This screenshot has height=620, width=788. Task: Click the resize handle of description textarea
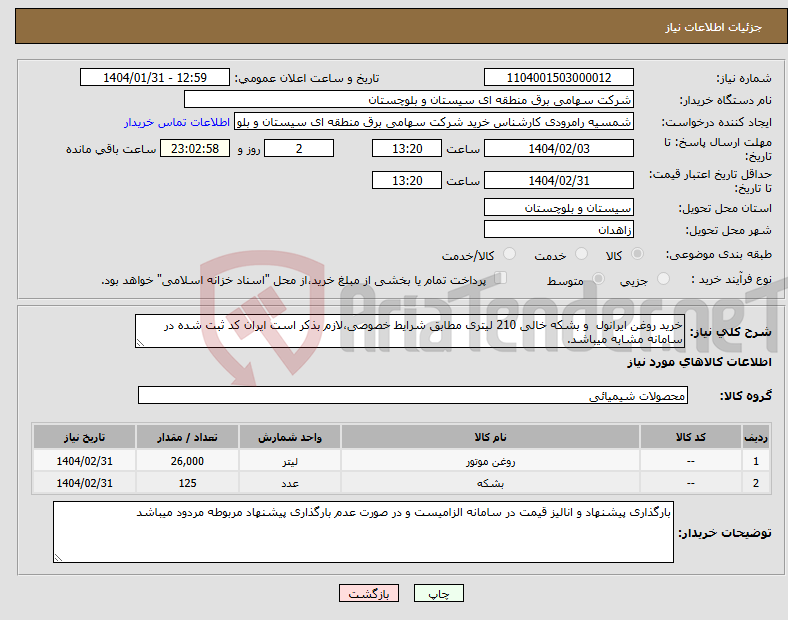point(140,343)
